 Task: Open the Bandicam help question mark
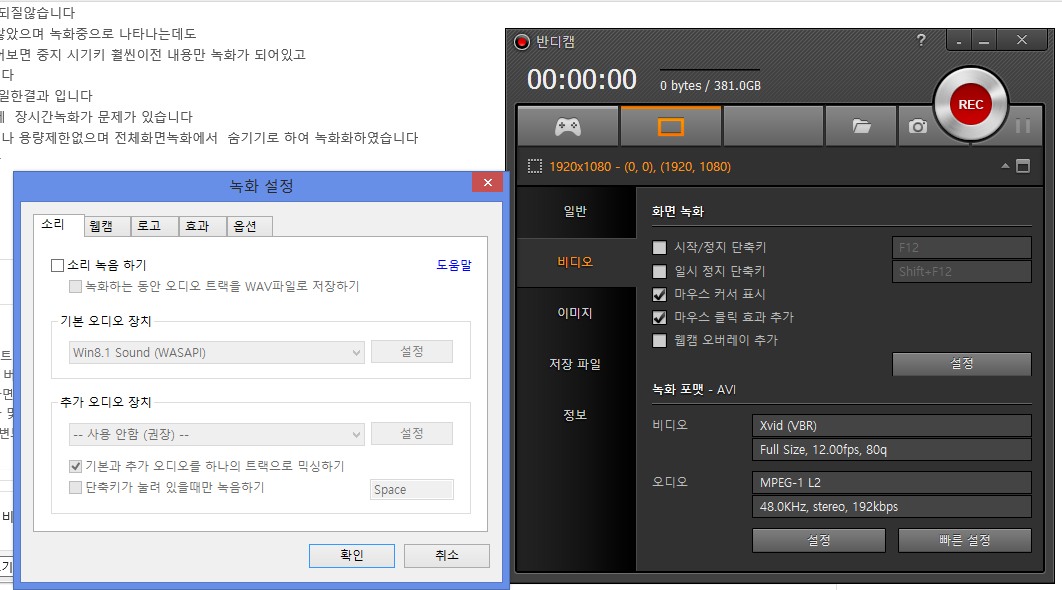click(x=921, y=40)
